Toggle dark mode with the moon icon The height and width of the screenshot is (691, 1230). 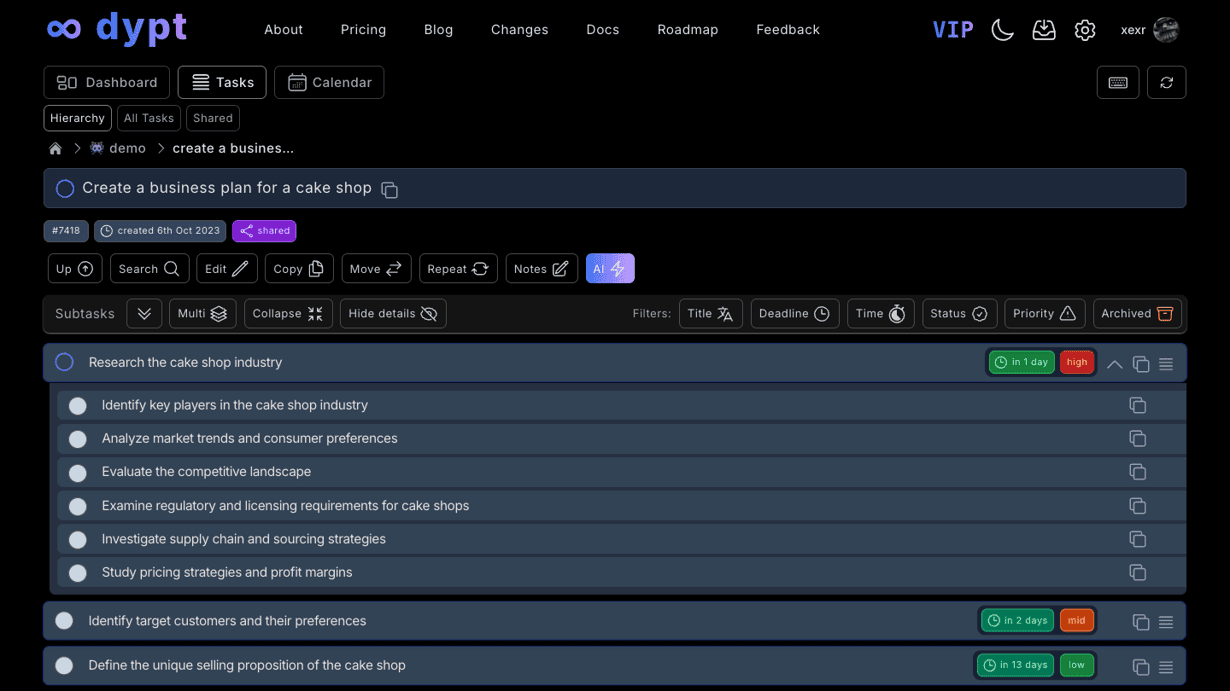tap(1002, 30)
